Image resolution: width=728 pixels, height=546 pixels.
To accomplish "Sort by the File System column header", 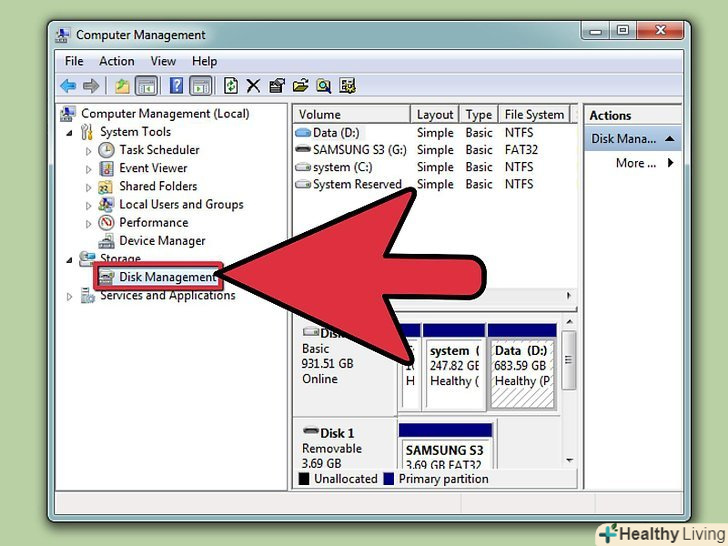I will (534, 114).
